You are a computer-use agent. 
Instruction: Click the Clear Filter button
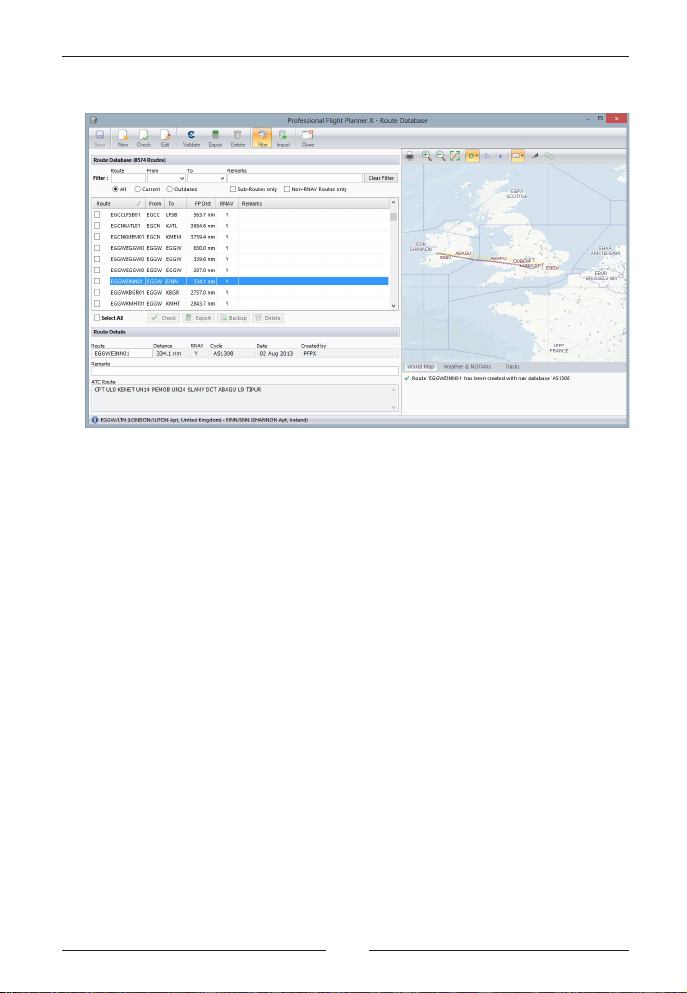[x=381, y=179]
